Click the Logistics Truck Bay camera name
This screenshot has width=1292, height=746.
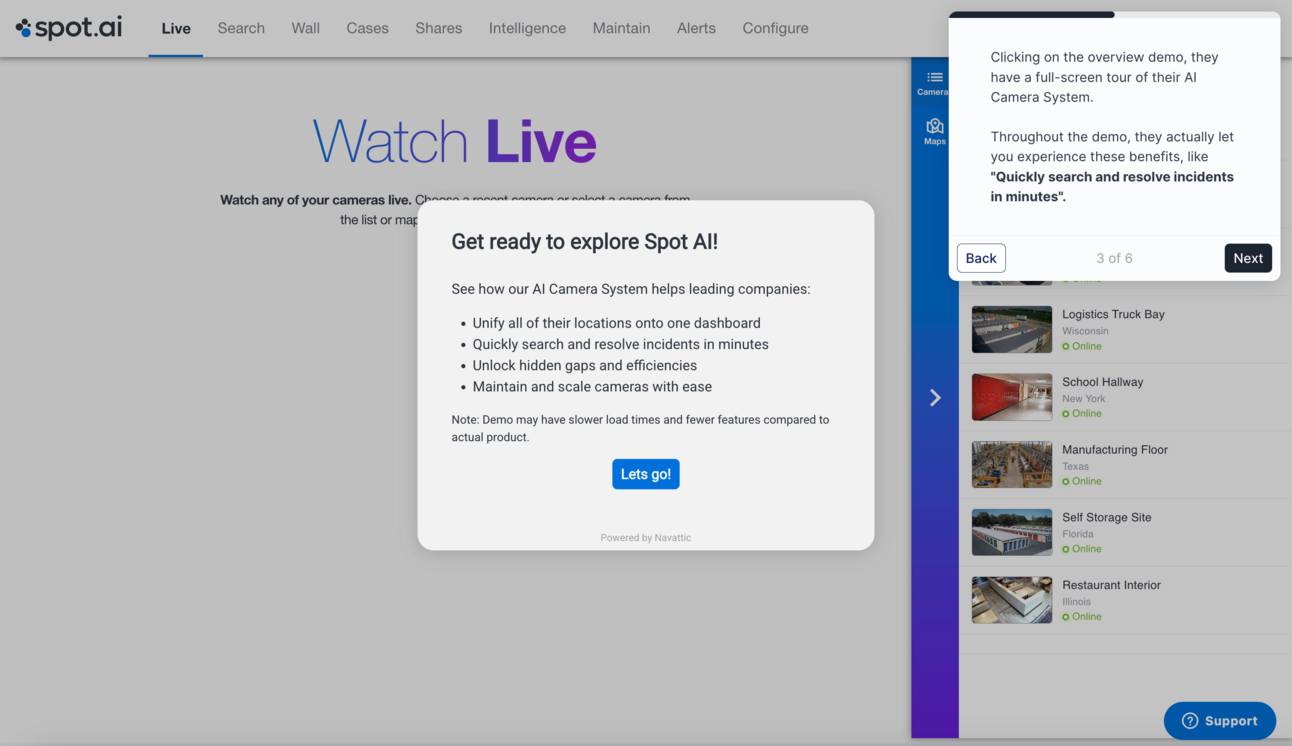click(1113, 314)
